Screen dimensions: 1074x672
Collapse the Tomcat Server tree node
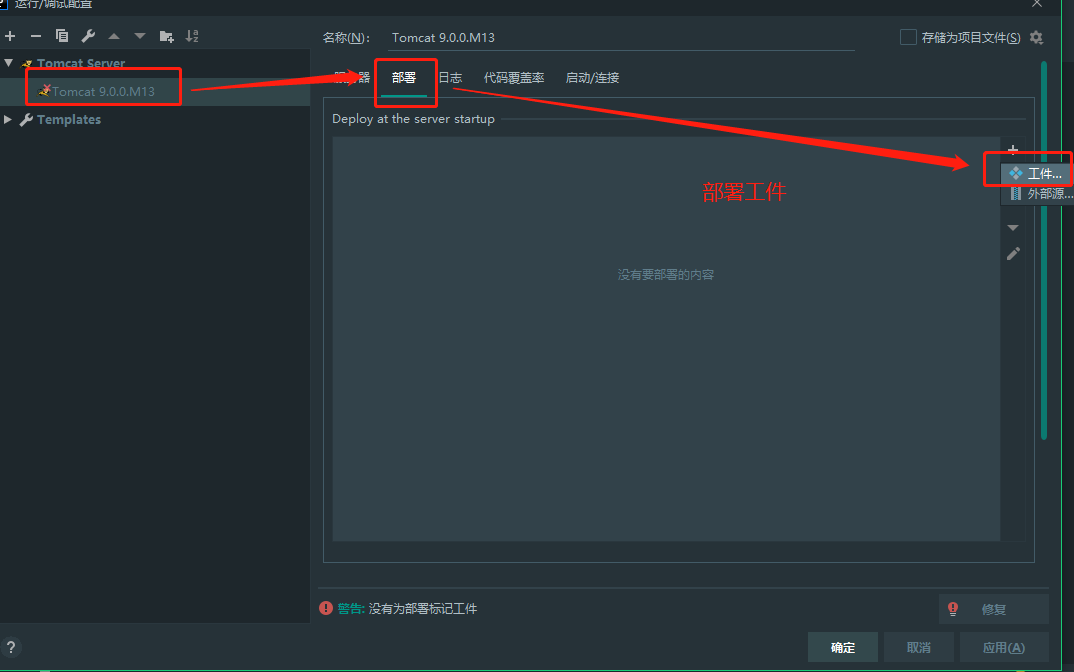8,63
